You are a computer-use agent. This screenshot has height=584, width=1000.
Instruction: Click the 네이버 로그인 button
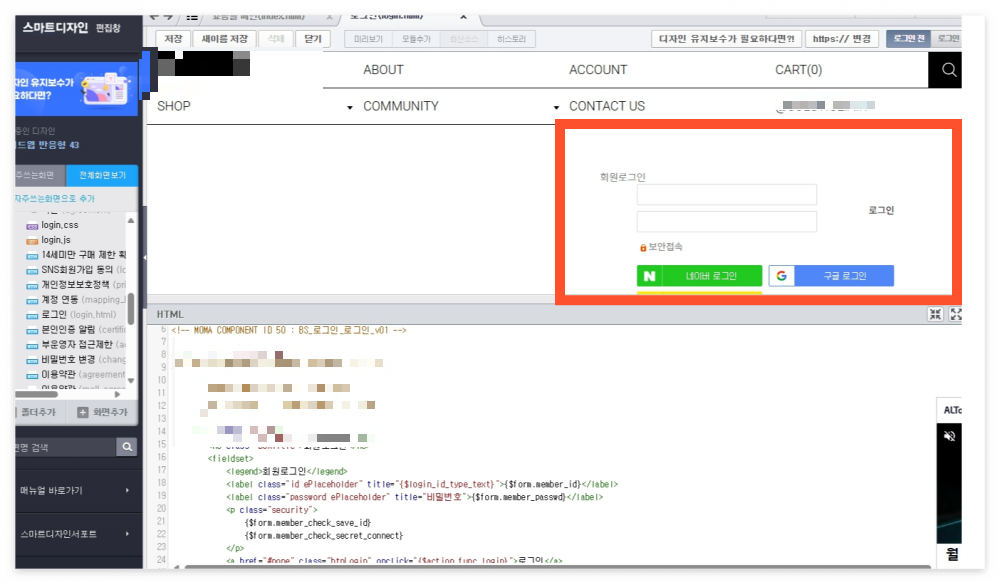click(699, 276)
